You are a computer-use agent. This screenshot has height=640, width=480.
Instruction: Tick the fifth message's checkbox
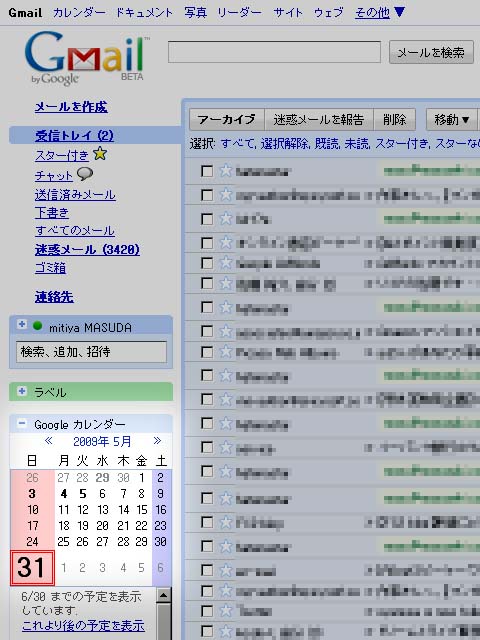207,263
